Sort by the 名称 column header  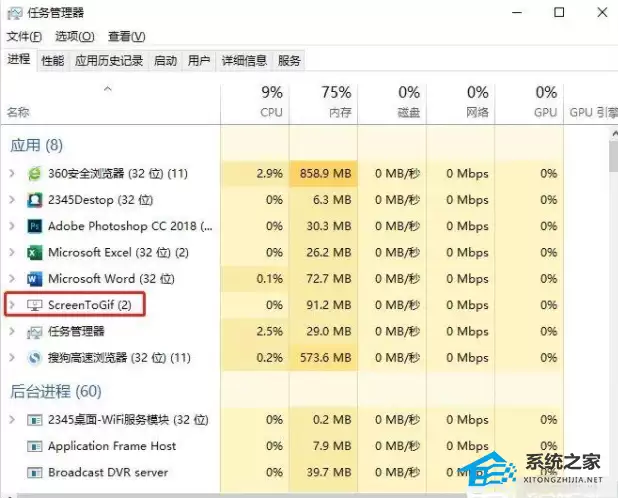[110, 104]
